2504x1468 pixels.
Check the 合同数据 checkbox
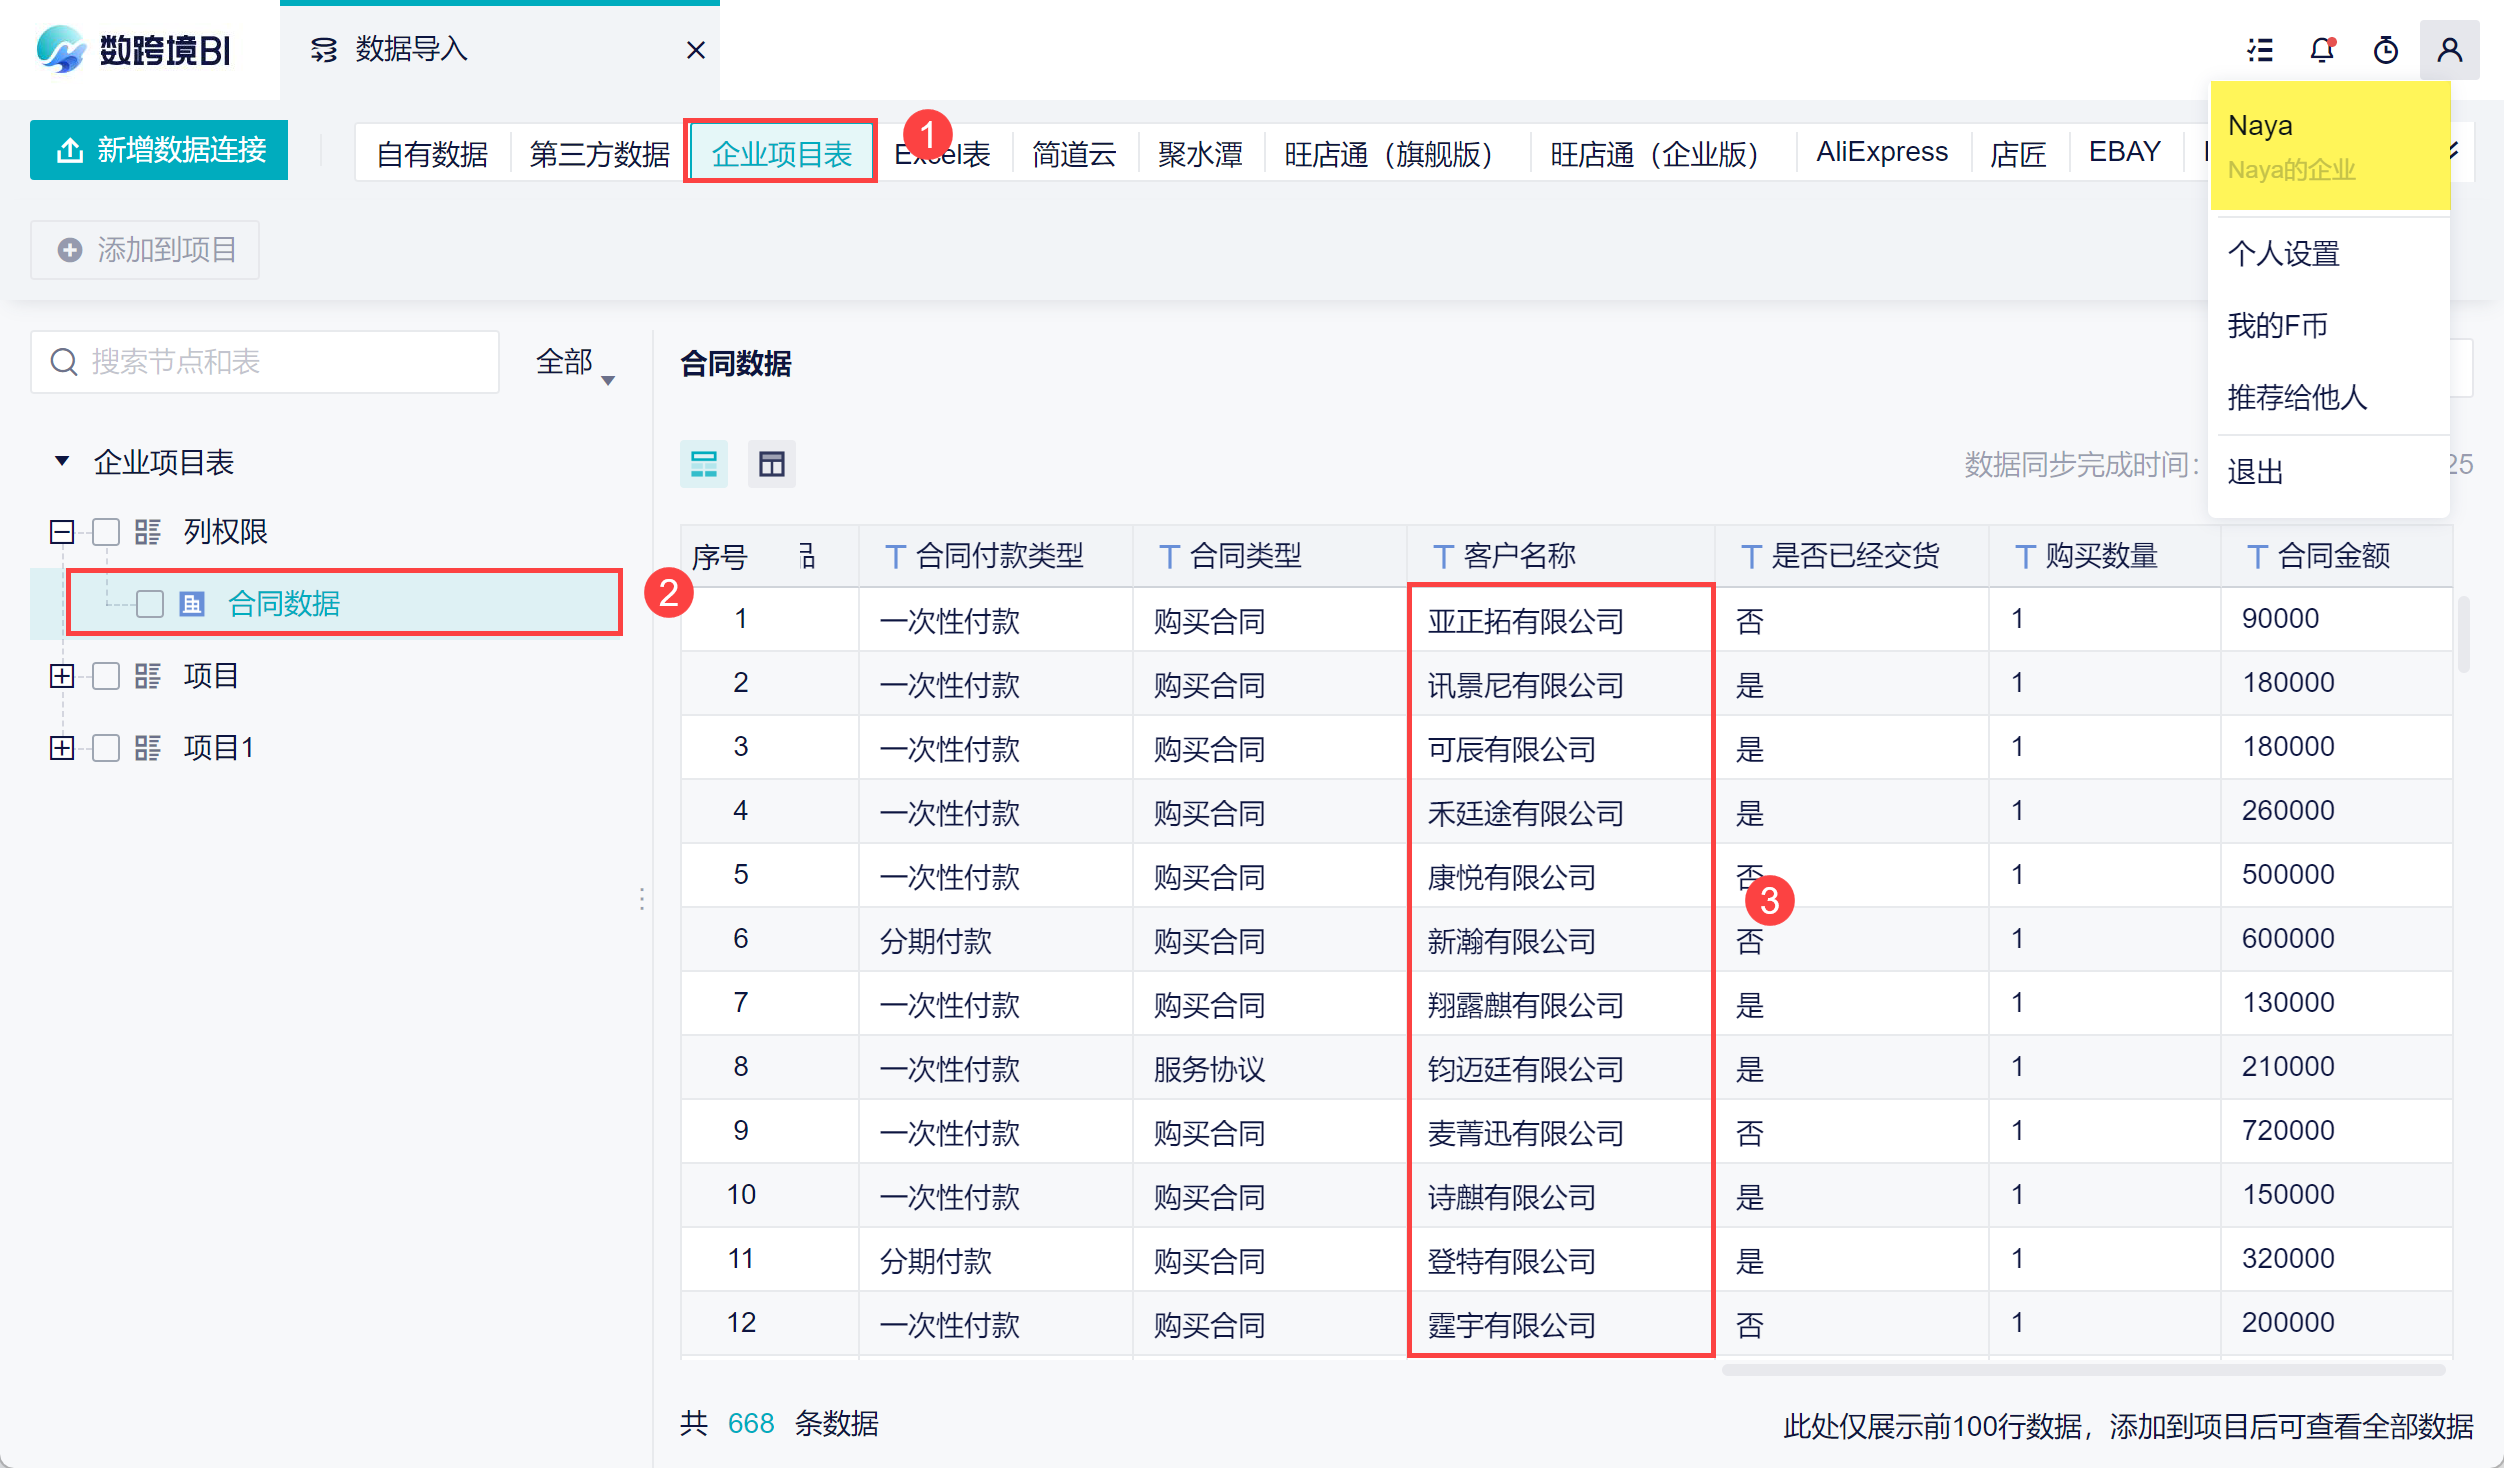pyautogui.click(x=150, y=603)
